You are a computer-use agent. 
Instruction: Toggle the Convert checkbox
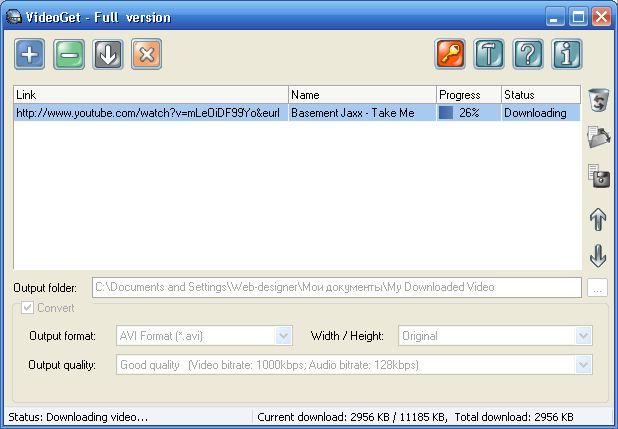pos(28,308)
